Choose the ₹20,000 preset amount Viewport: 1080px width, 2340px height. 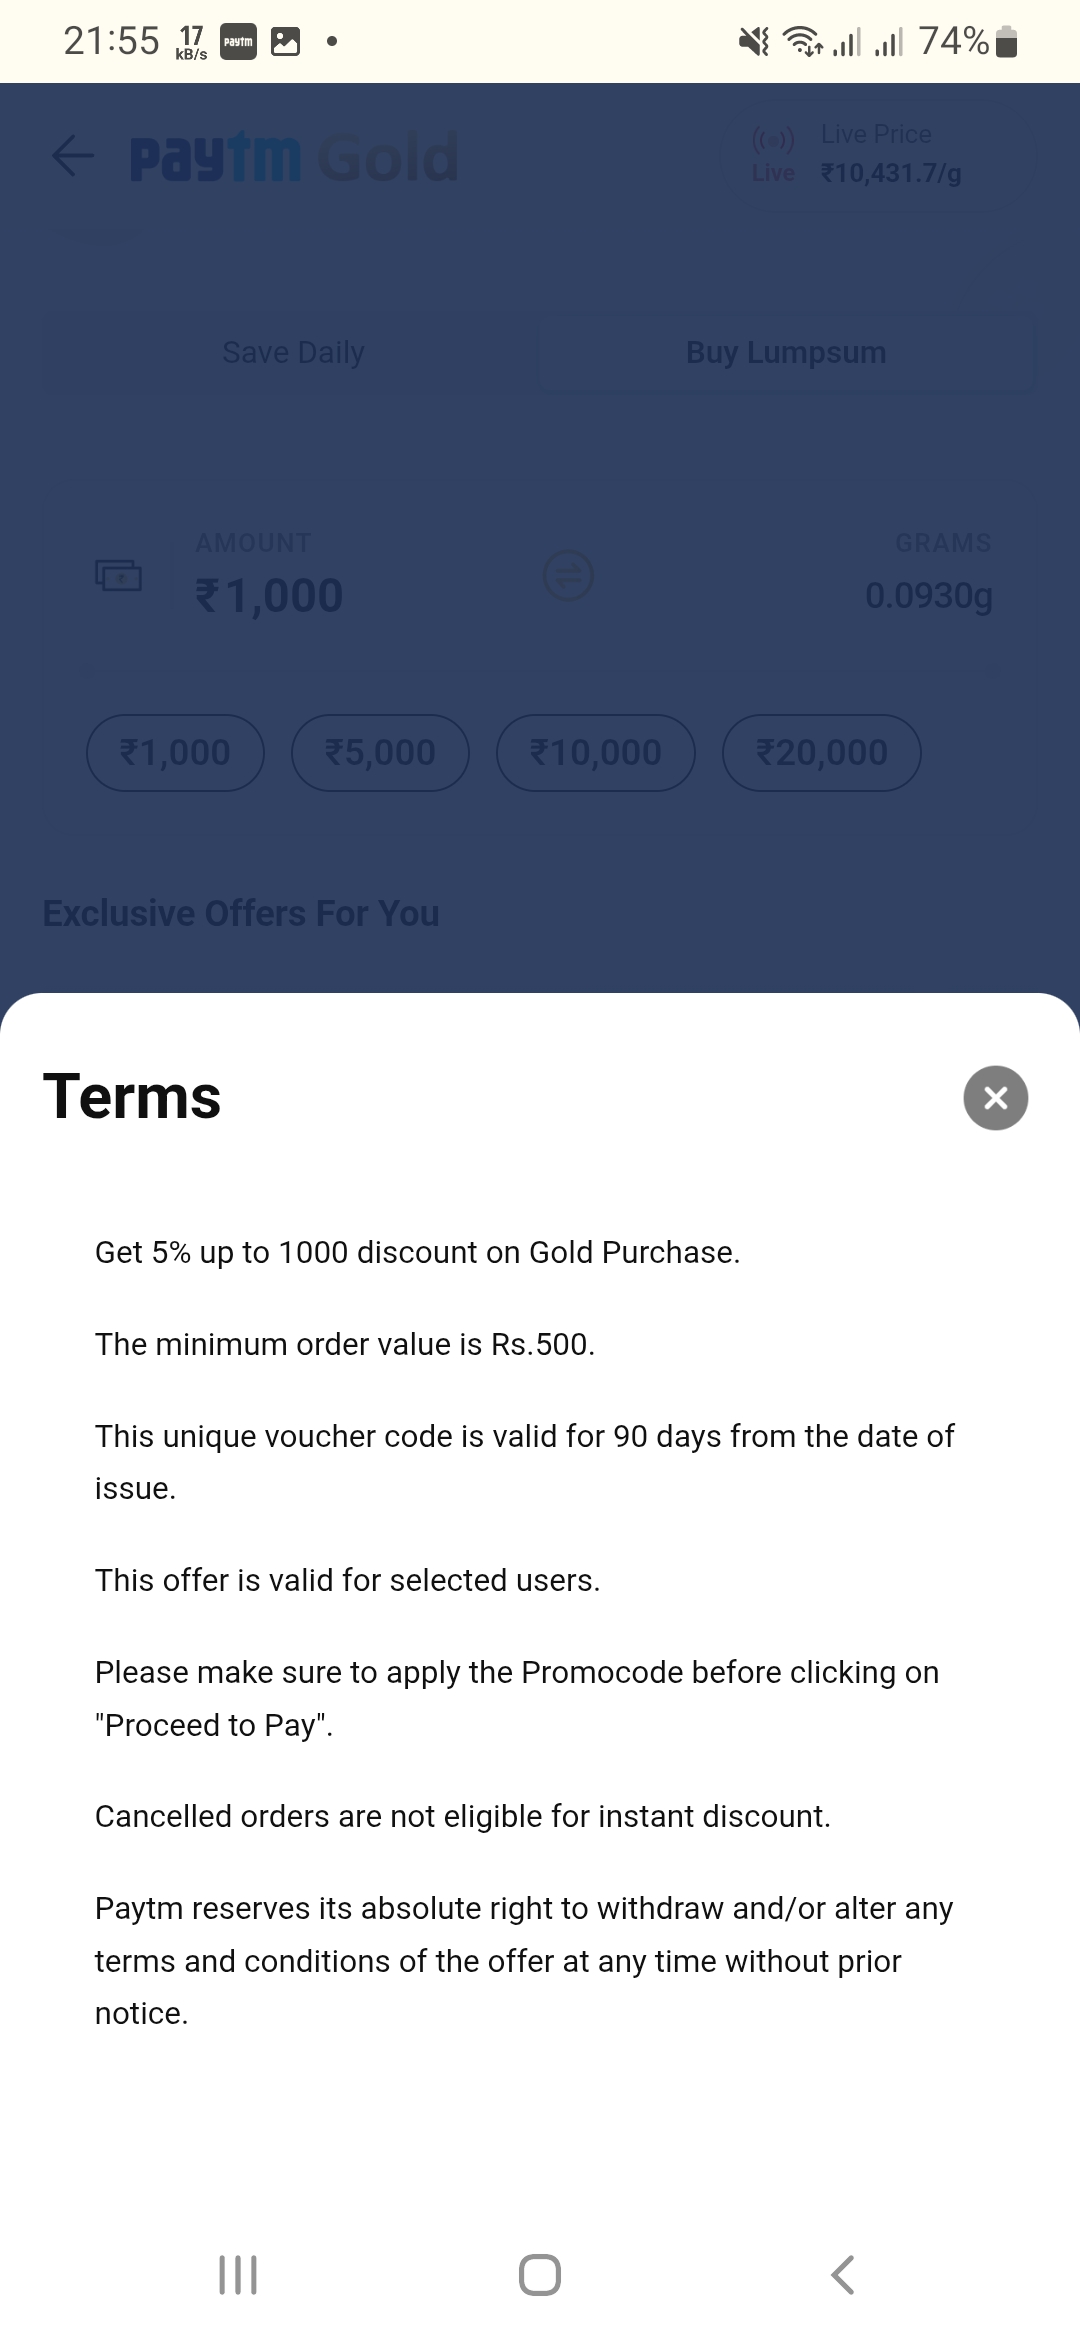(x=821, y=752)
